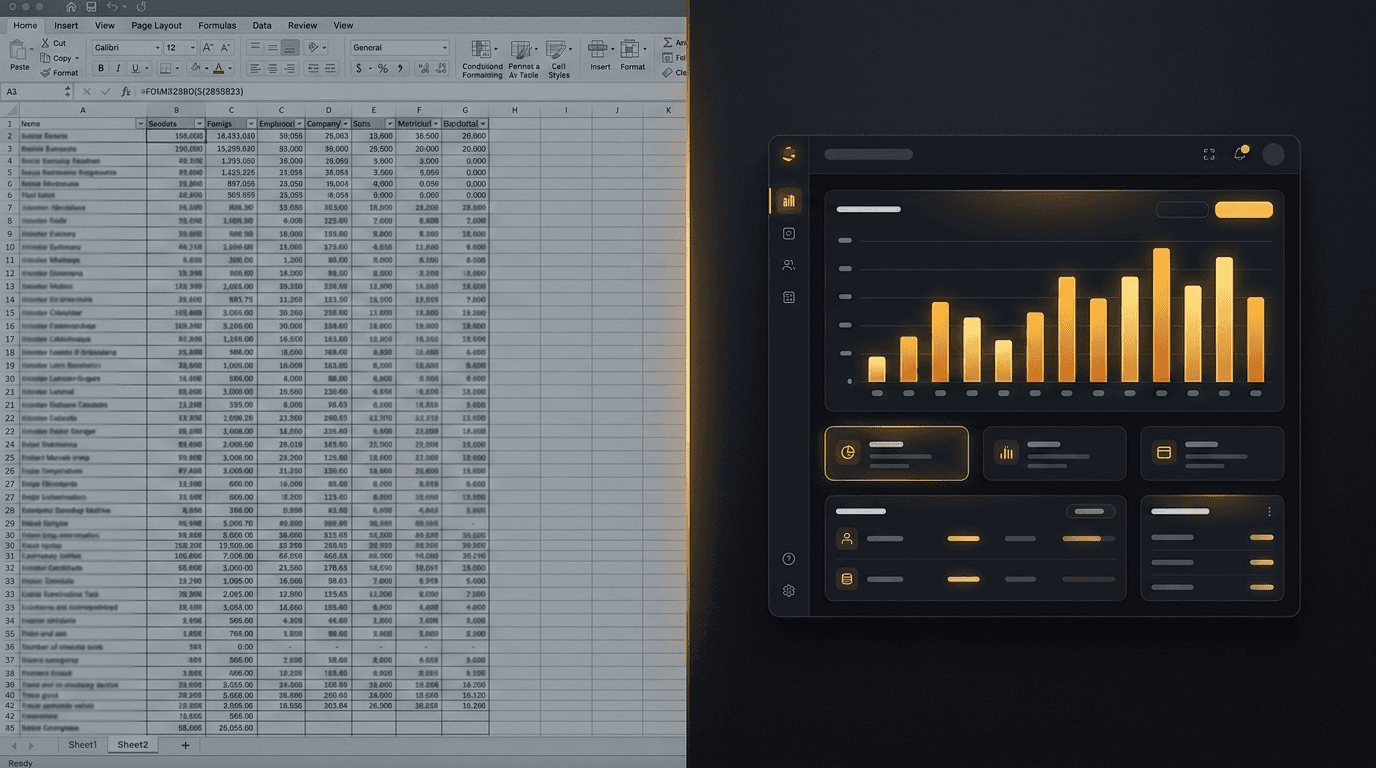Open the Calibri font dropdown
The height and width of the screenshot is (768, 1376).
[x=128, y=47]
